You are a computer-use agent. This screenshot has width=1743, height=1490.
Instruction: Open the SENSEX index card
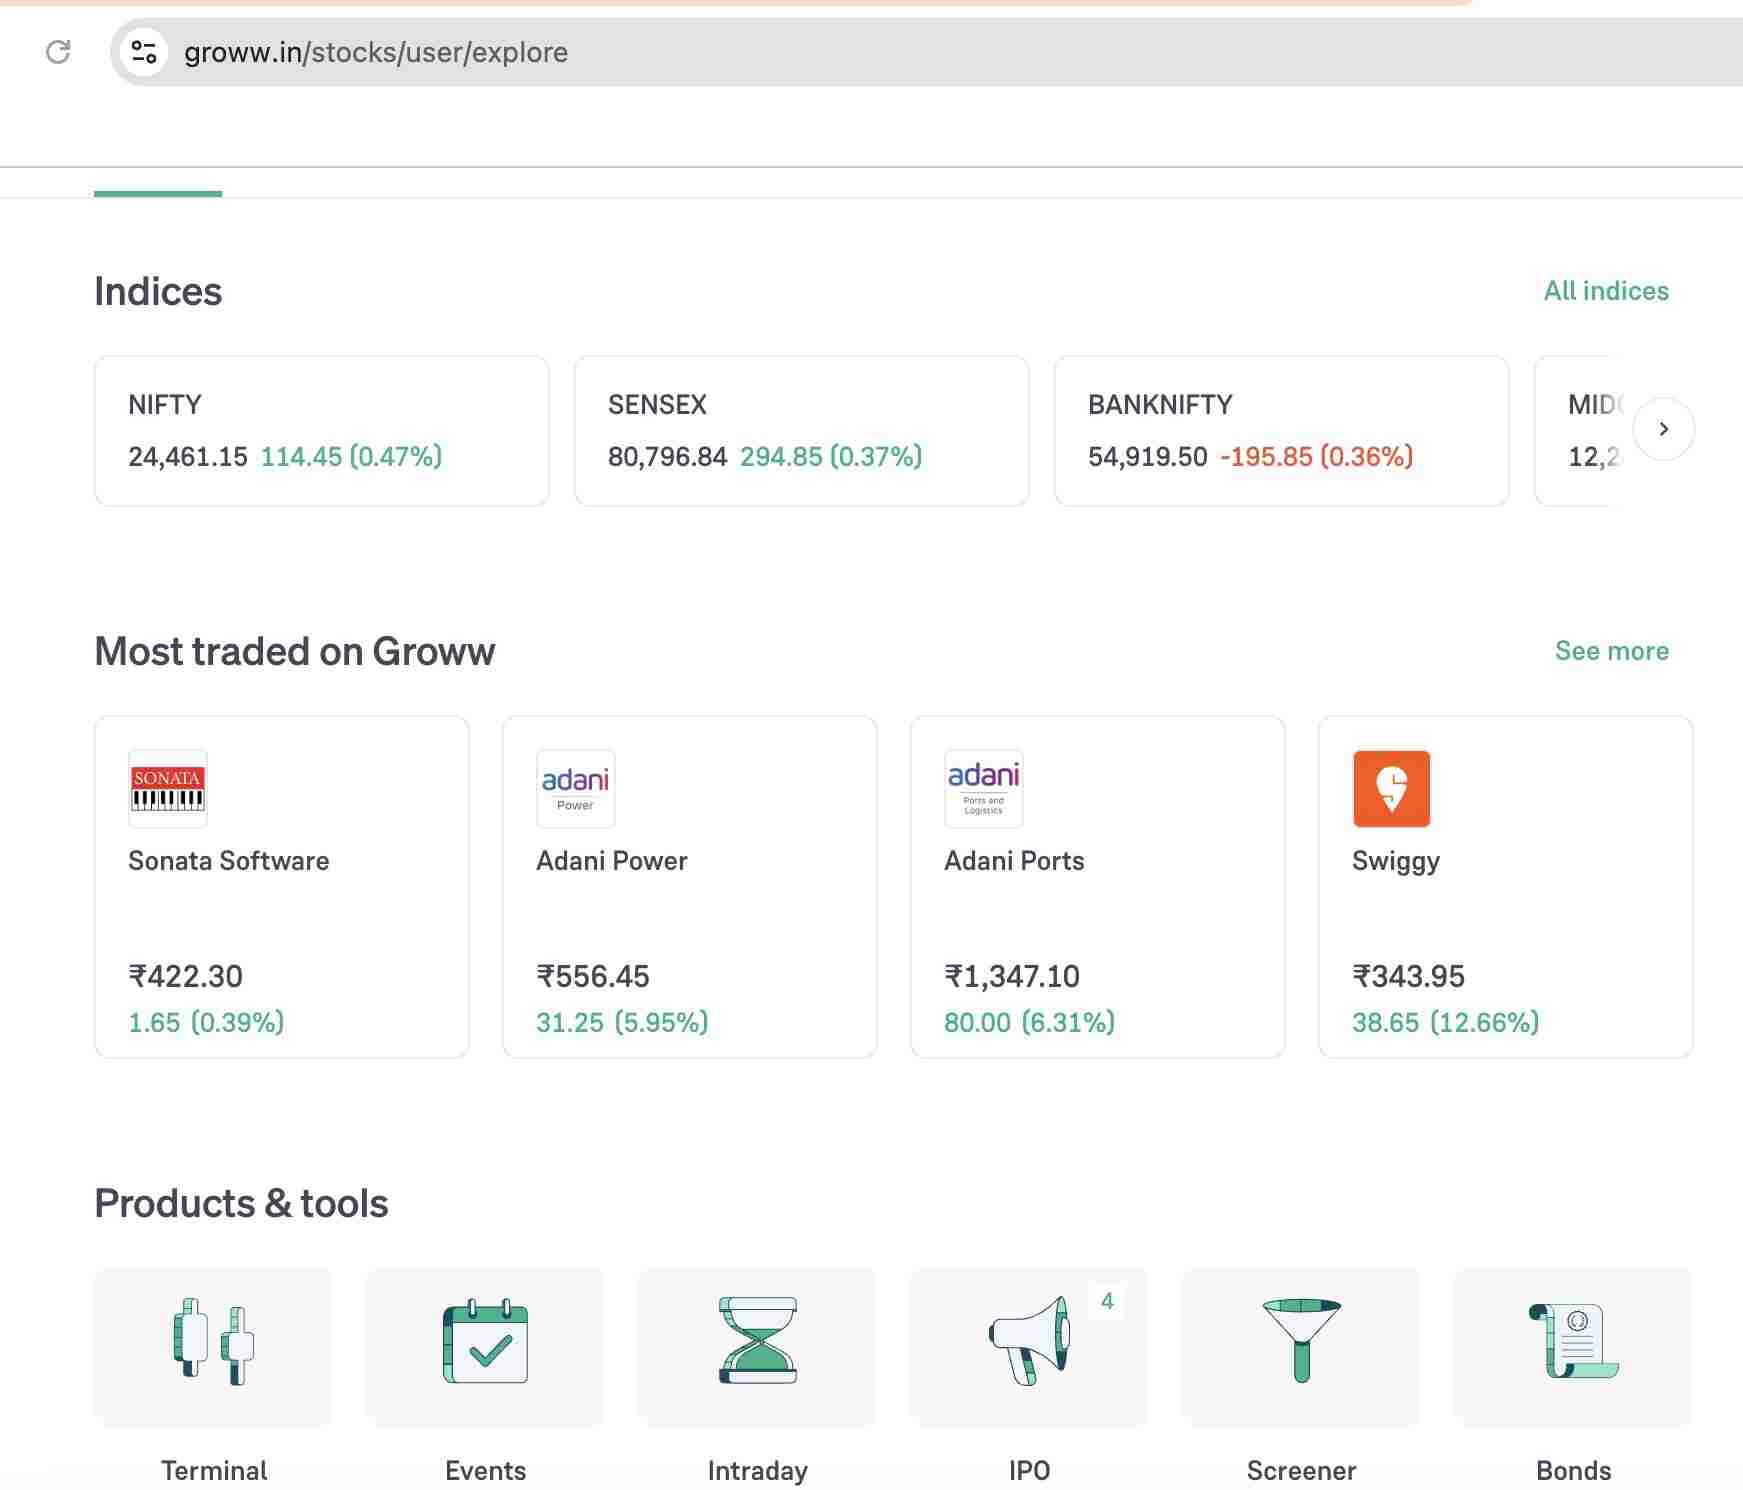tap(802, 431)
